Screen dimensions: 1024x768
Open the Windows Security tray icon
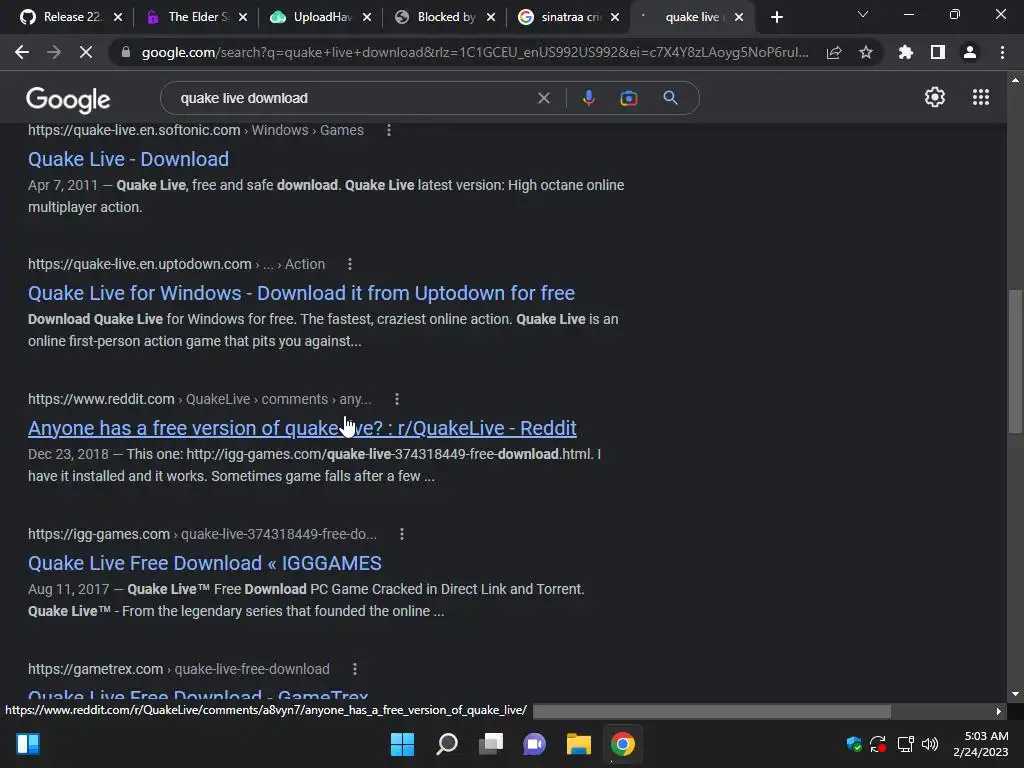pyautogui.click(x=854, y=744)
